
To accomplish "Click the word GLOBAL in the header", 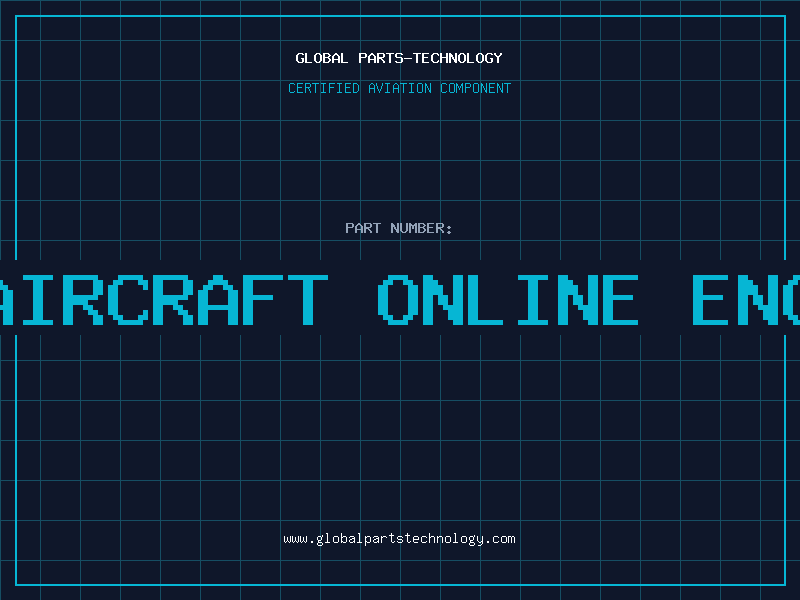I will 321,58.
